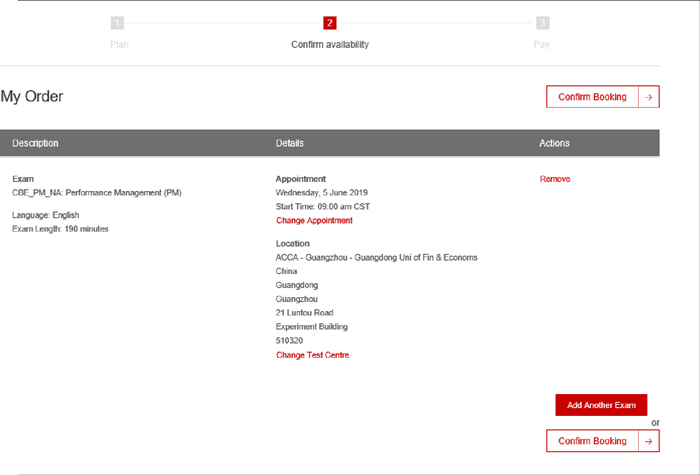Click arrow icon beside My Order's Confirm Booking
Viewport: 700px width, 475px height.
click(649, 97)
